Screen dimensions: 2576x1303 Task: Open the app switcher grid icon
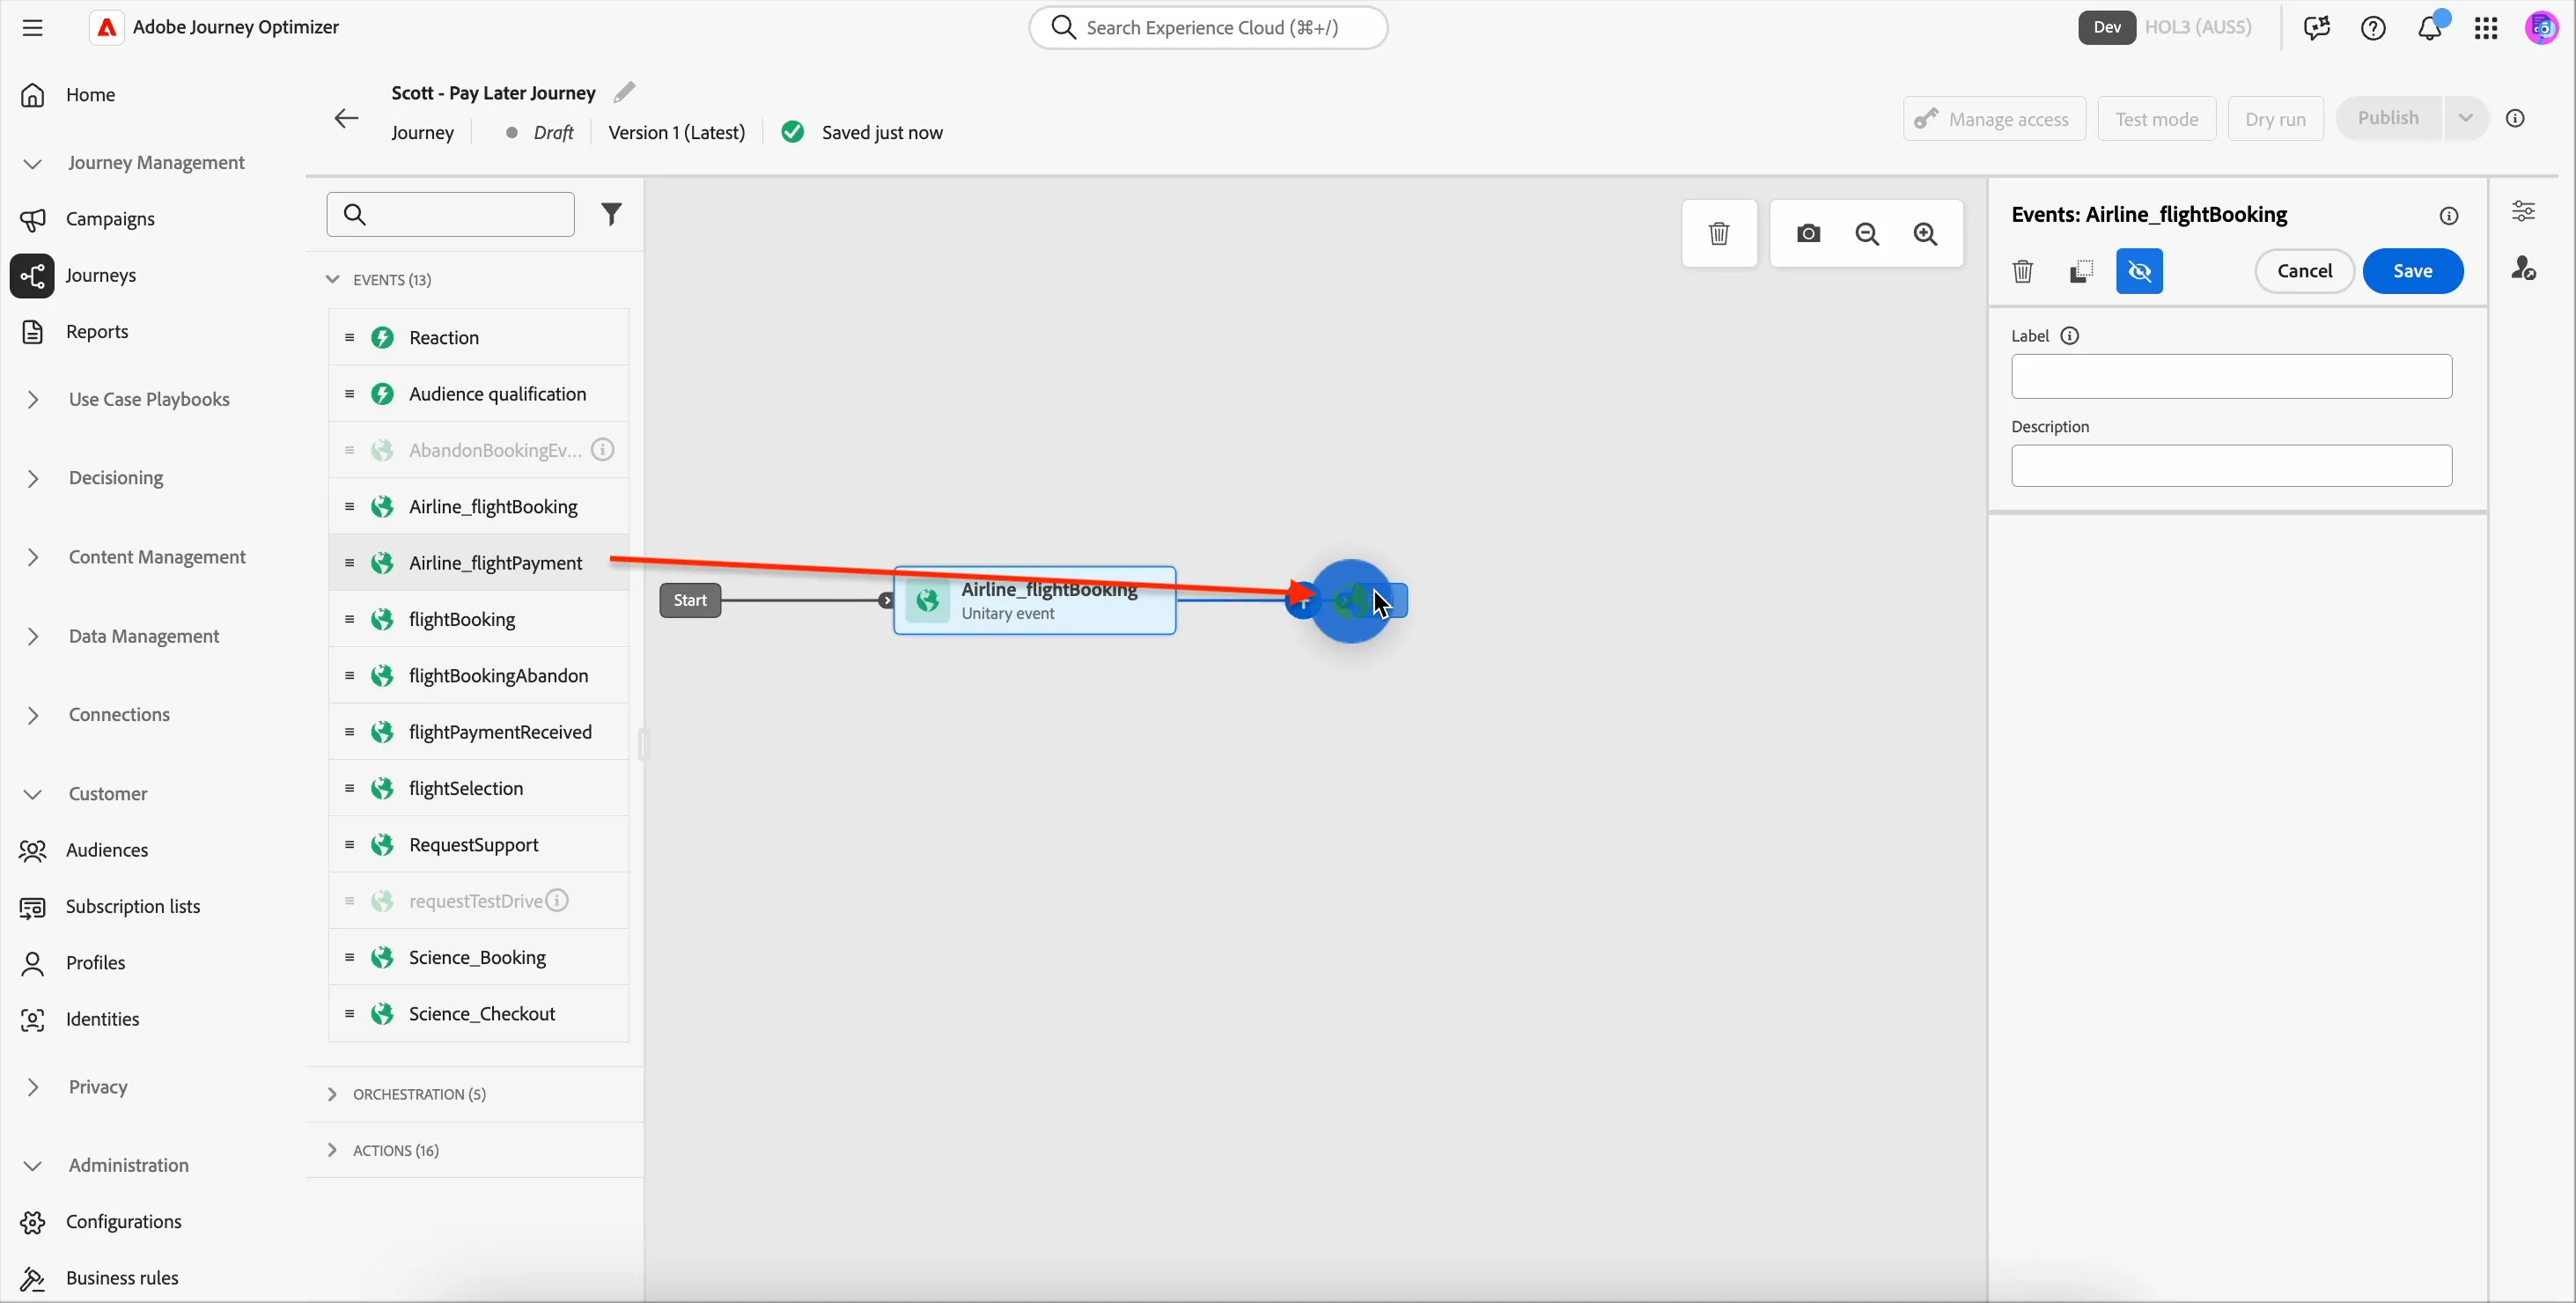coord(2486,28)
